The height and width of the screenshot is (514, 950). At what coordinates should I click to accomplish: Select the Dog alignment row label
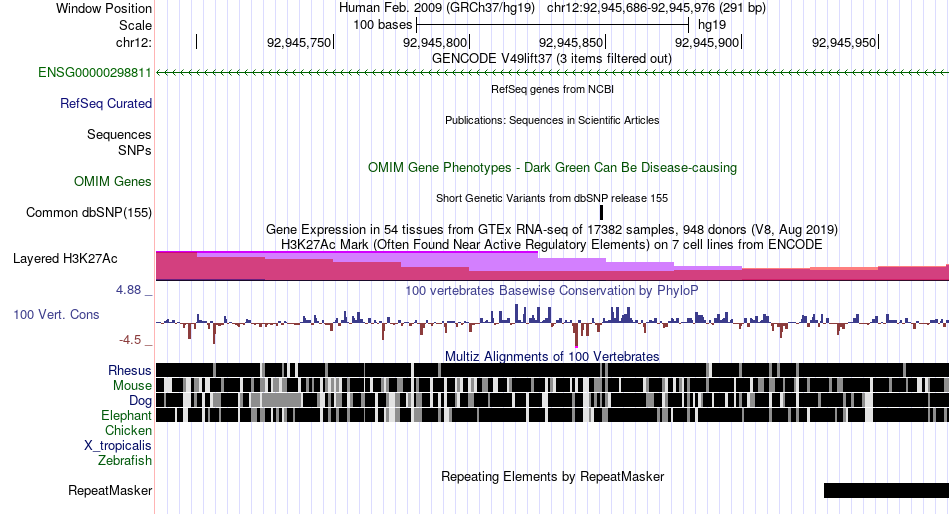point(140,401)
